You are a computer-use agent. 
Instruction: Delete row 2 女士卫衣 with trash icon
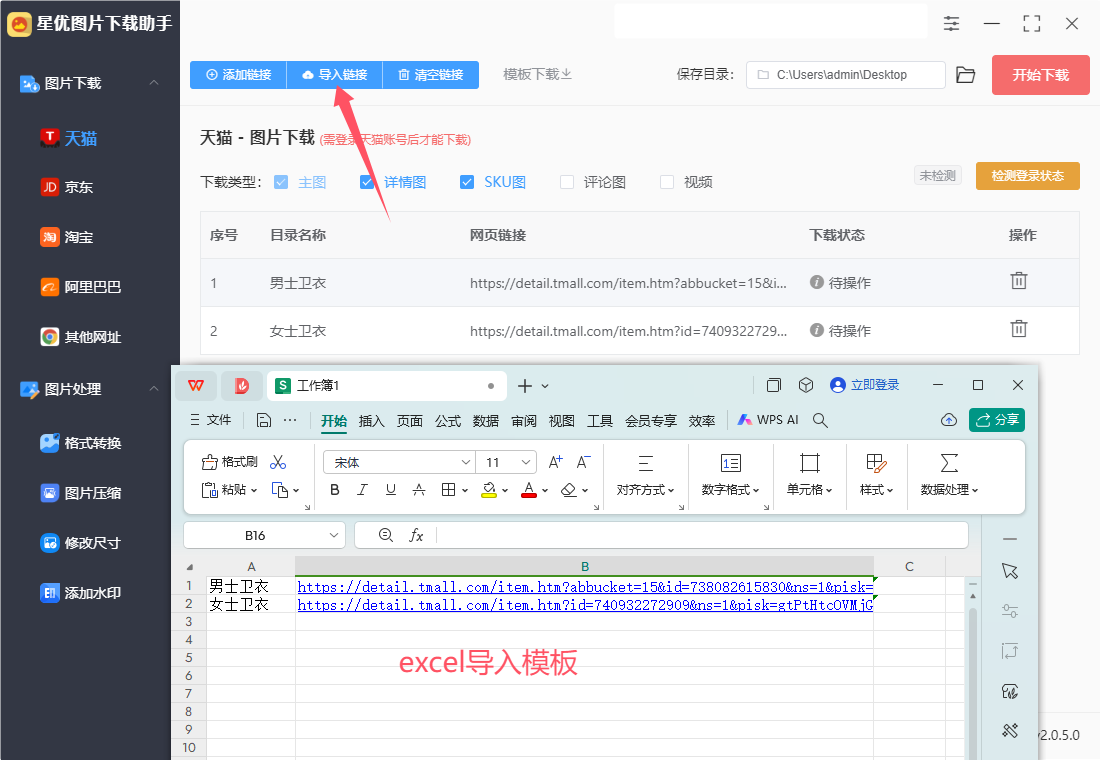[1019, 328]
